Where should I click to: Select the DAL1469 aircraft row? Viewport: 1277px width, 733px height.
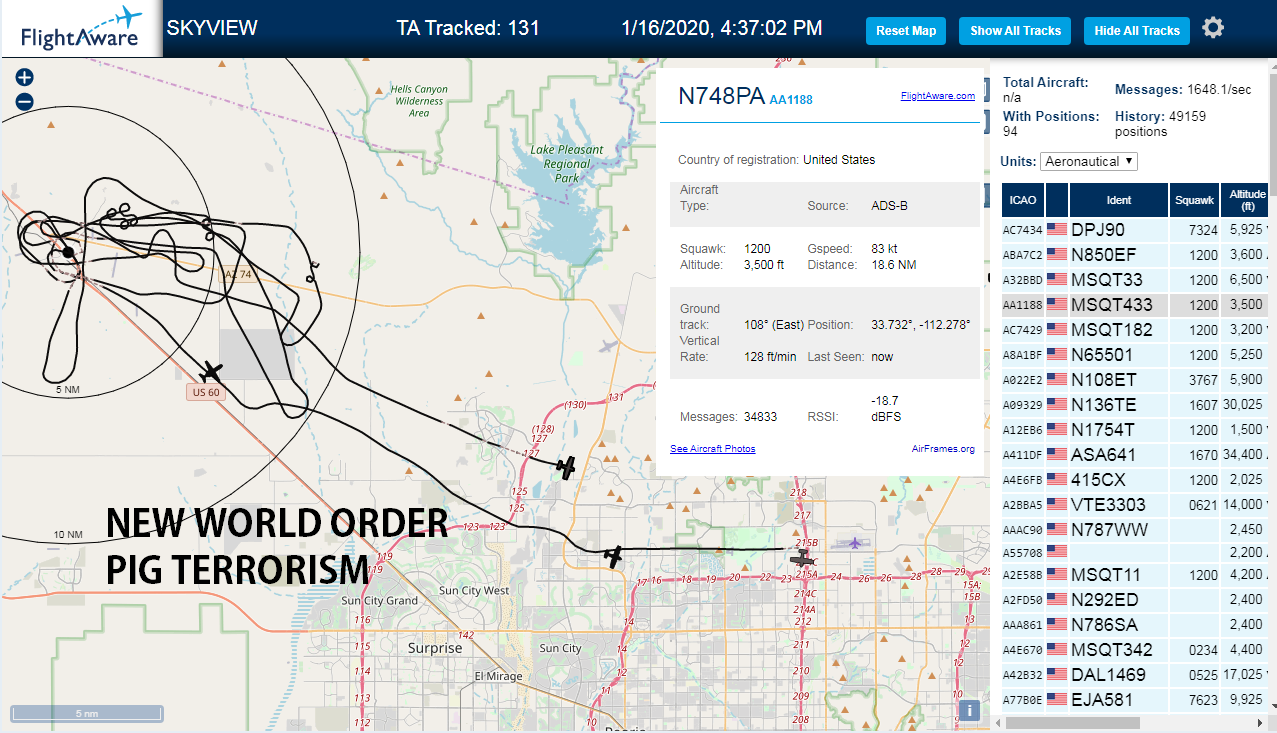pyautogui.click(x=1137, y=675)
